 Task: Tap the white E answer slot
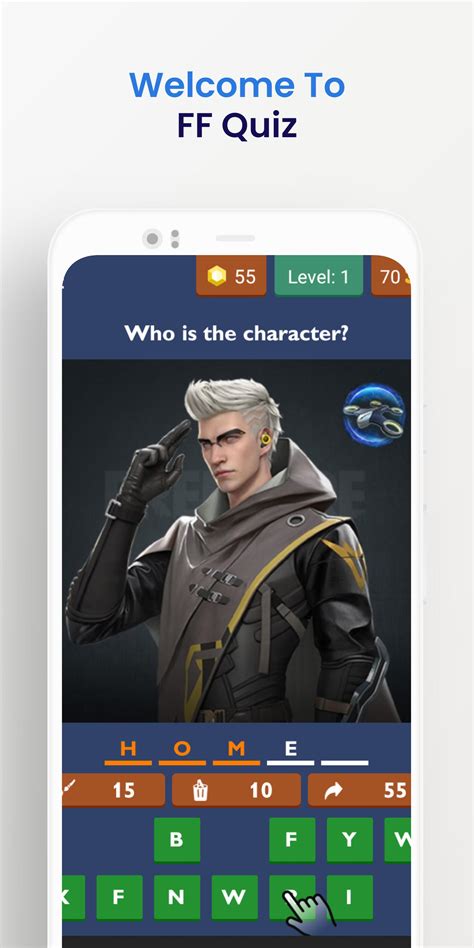(291, 751)
